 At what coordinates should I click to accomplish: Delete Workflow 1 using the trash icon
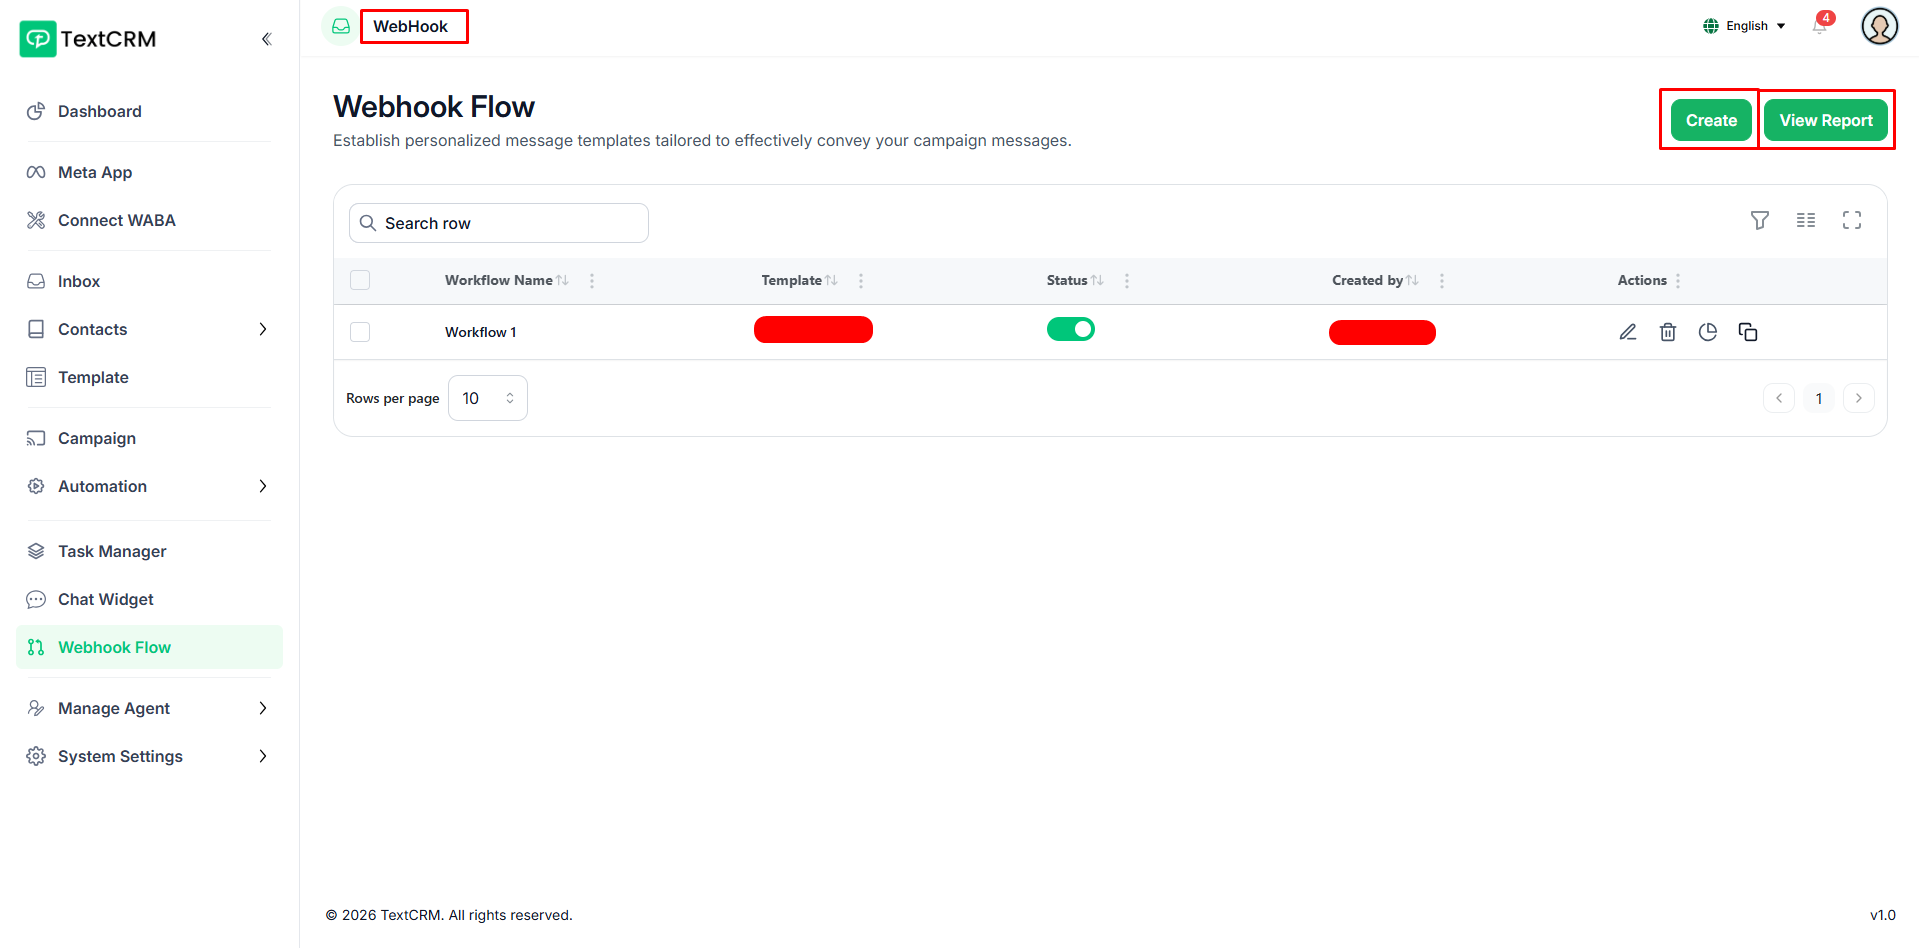(1667, 332)
